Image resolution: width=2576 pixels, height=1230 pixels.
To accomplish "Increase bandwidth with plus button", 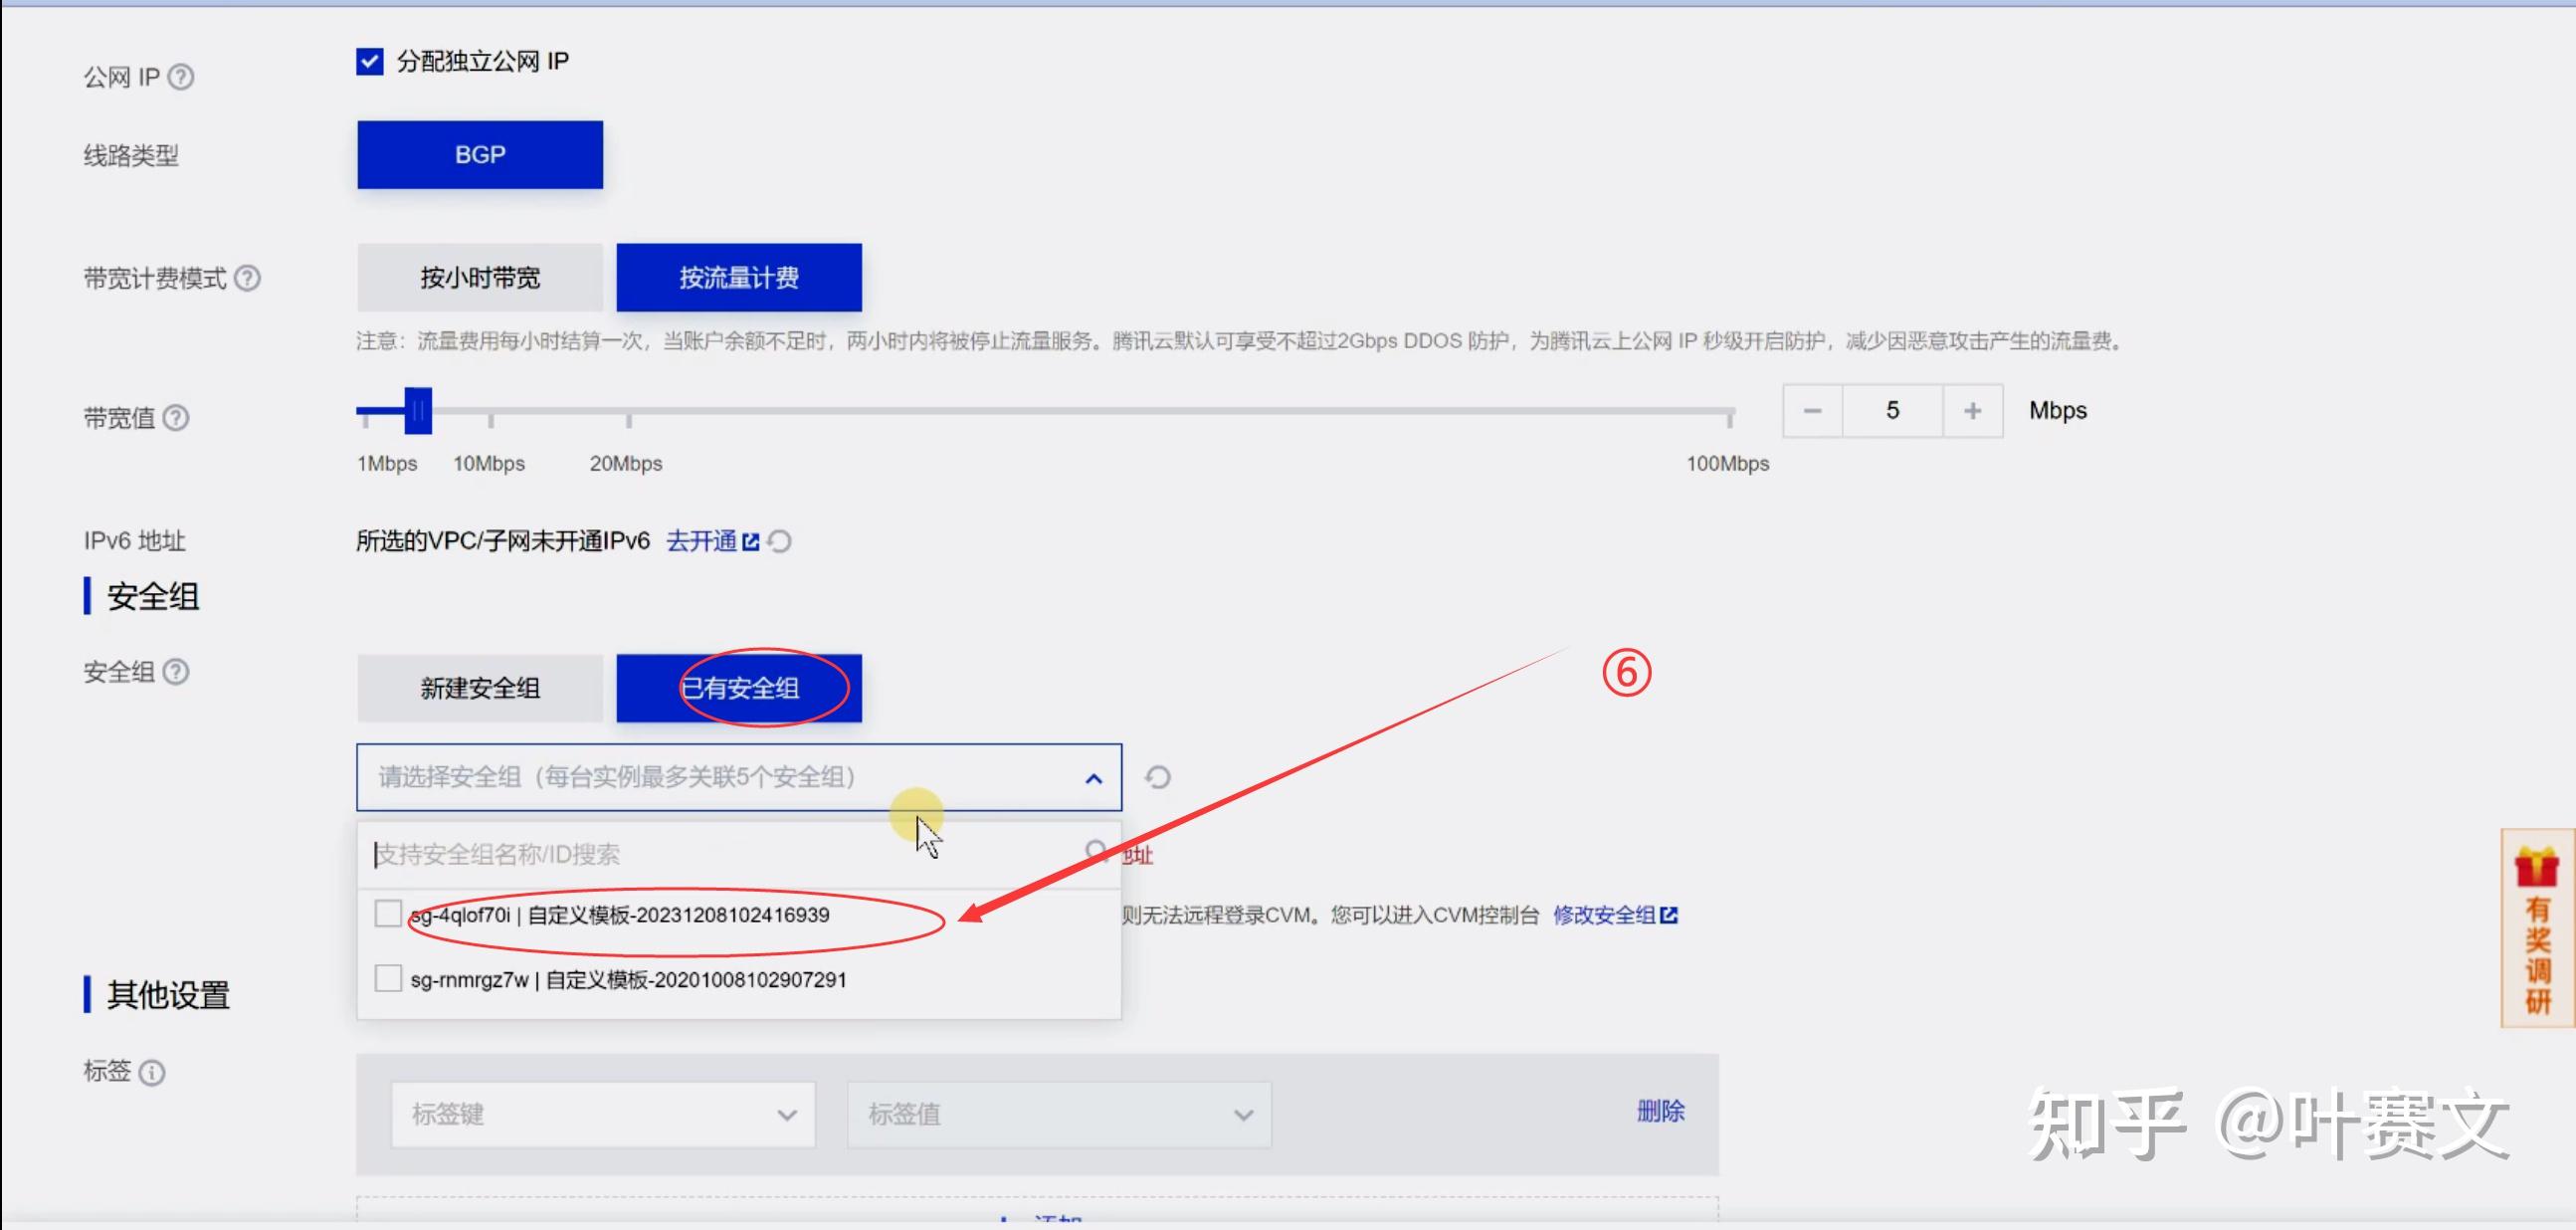I will [1972, 411].
